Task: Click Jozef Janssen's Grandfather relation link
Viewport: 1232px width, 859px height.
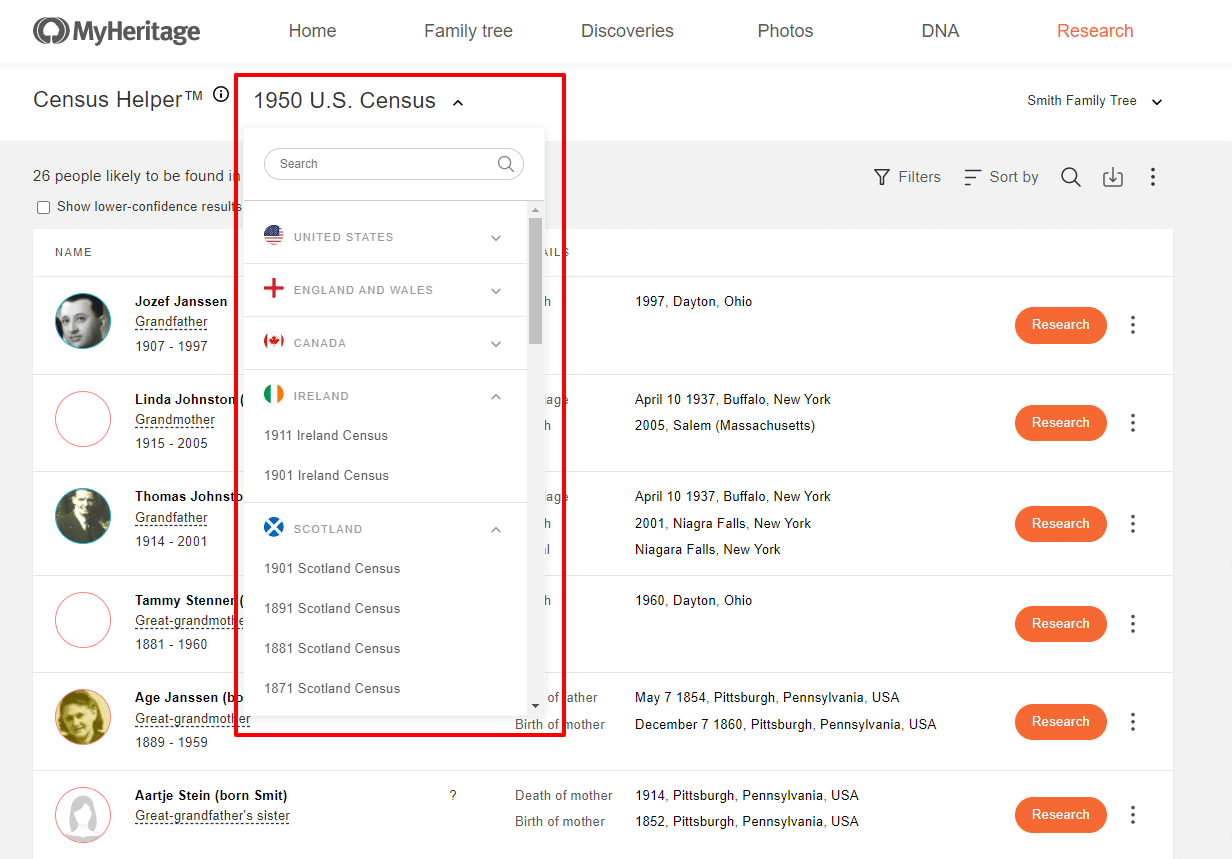Action: (171, 322)
